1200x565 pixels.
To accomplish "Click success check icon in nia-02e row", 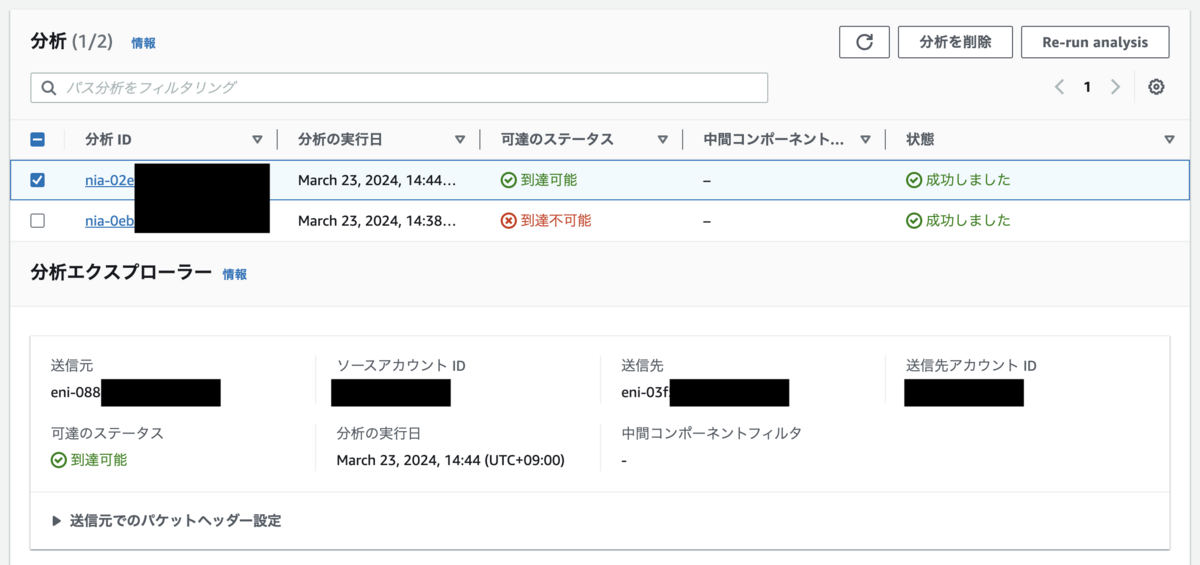I will coord(914,180).
